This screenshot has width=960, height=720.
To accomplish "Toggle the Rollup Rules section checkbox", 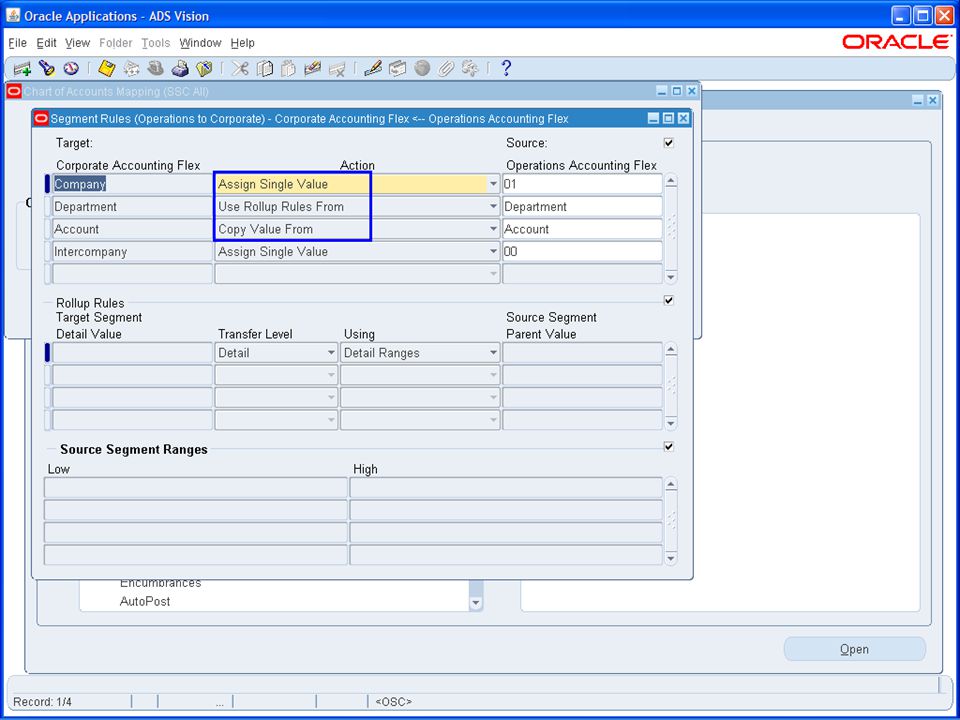I will (669, 301).
